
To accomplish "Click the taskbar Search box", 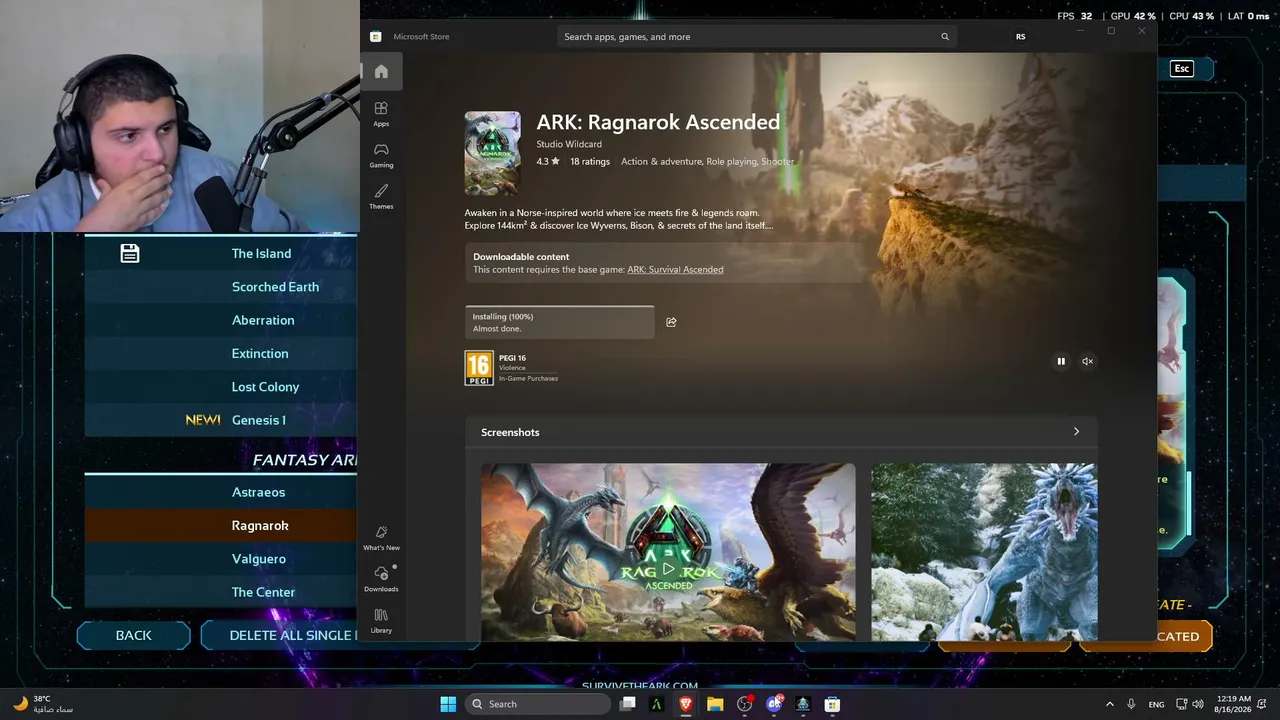I will (x=540, y=704).
